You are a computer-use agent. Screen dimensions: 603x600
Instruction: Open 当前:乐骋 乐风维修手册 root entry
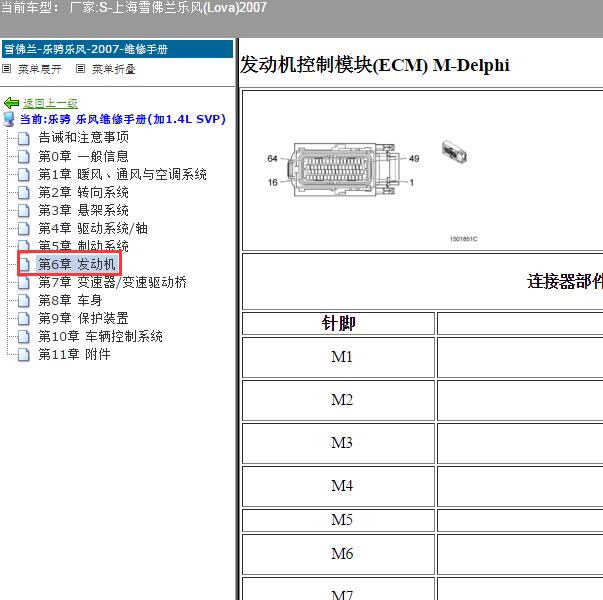(x=122, y=119)
